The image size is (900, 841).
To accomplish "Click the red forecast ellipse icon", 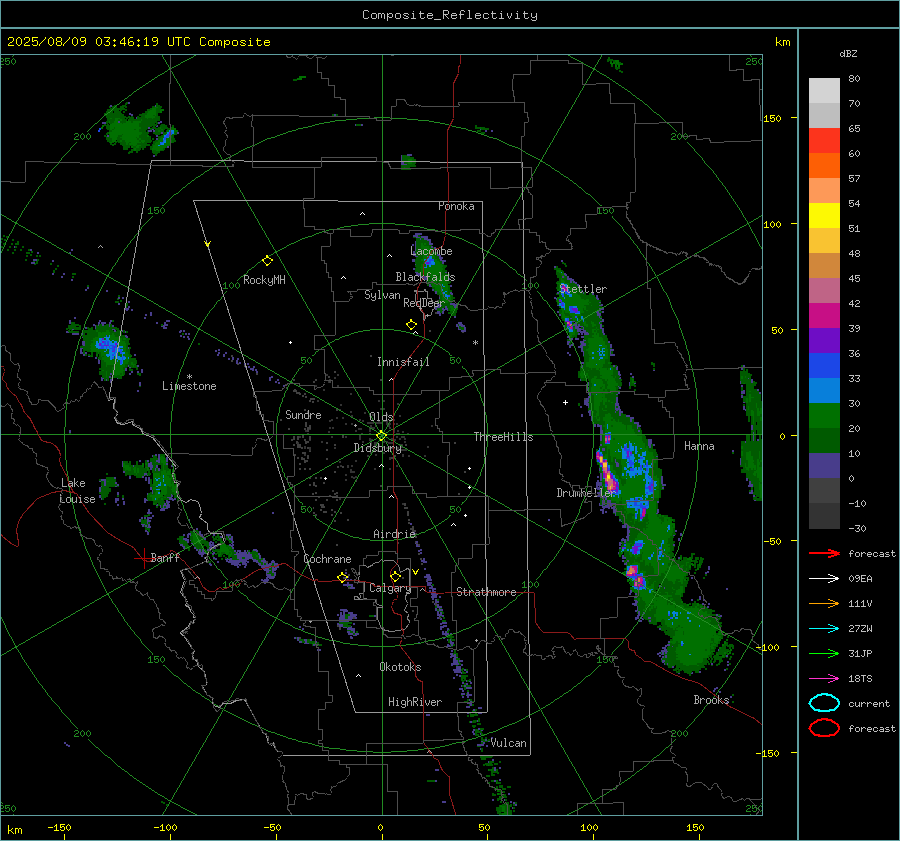I will 824,728.
